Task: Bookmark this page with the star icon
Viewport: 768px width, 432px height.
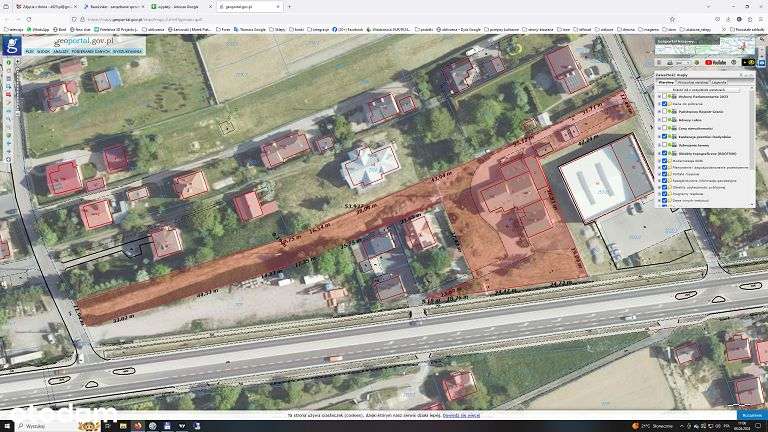Action: (x=672, y=19)
